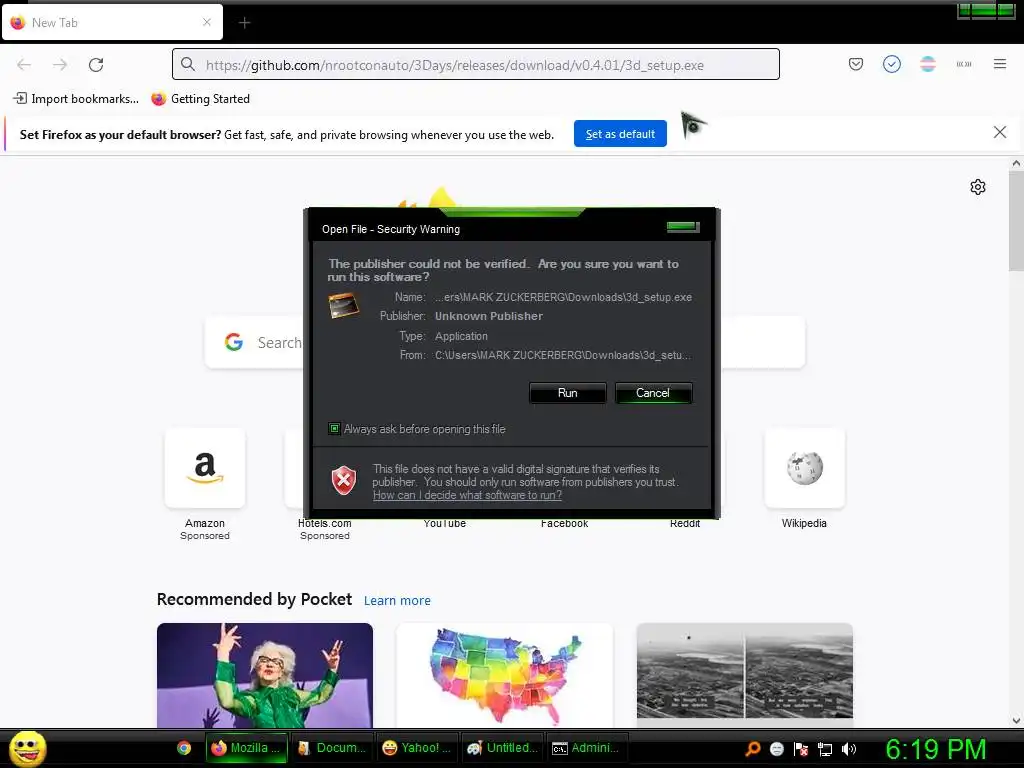This screenshot has height=768, width=1024.
Task: Open a new tab with plus button
Action: 244,23
